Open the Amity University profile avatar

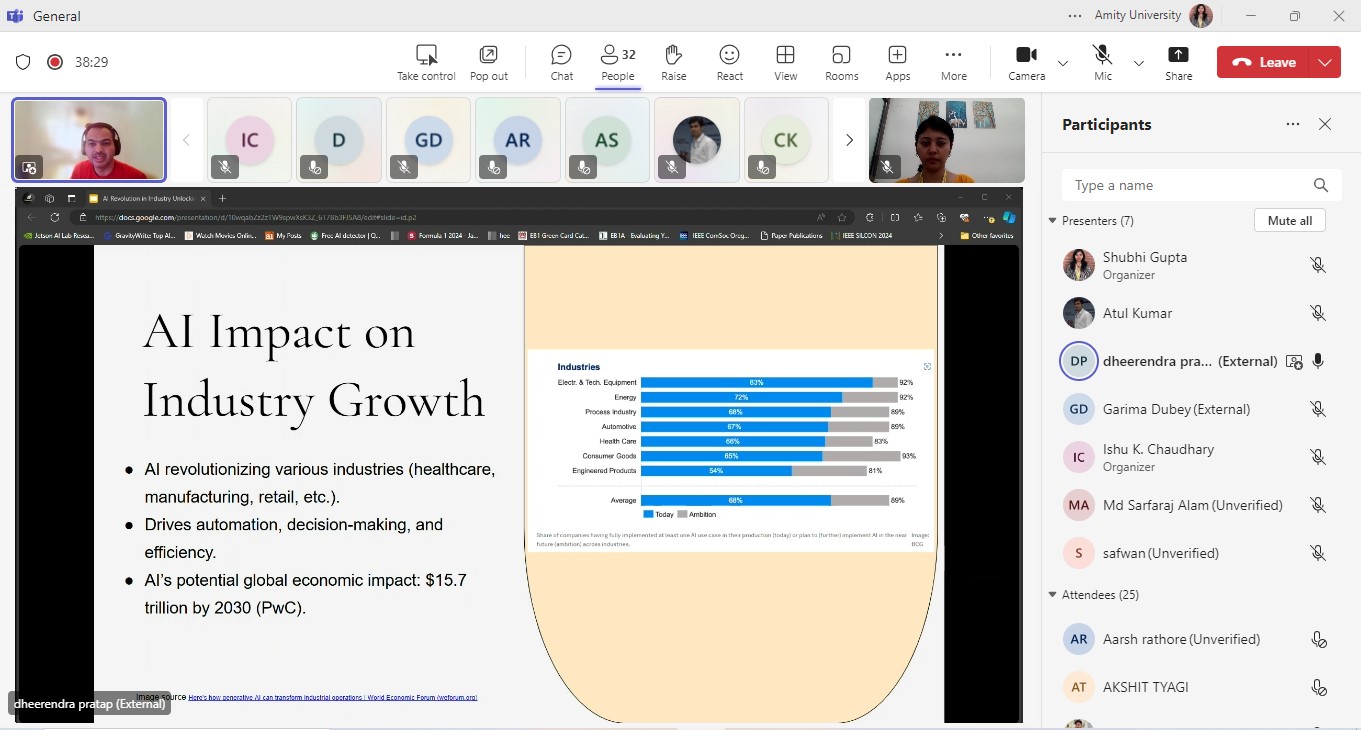[x=1201, y=16]
